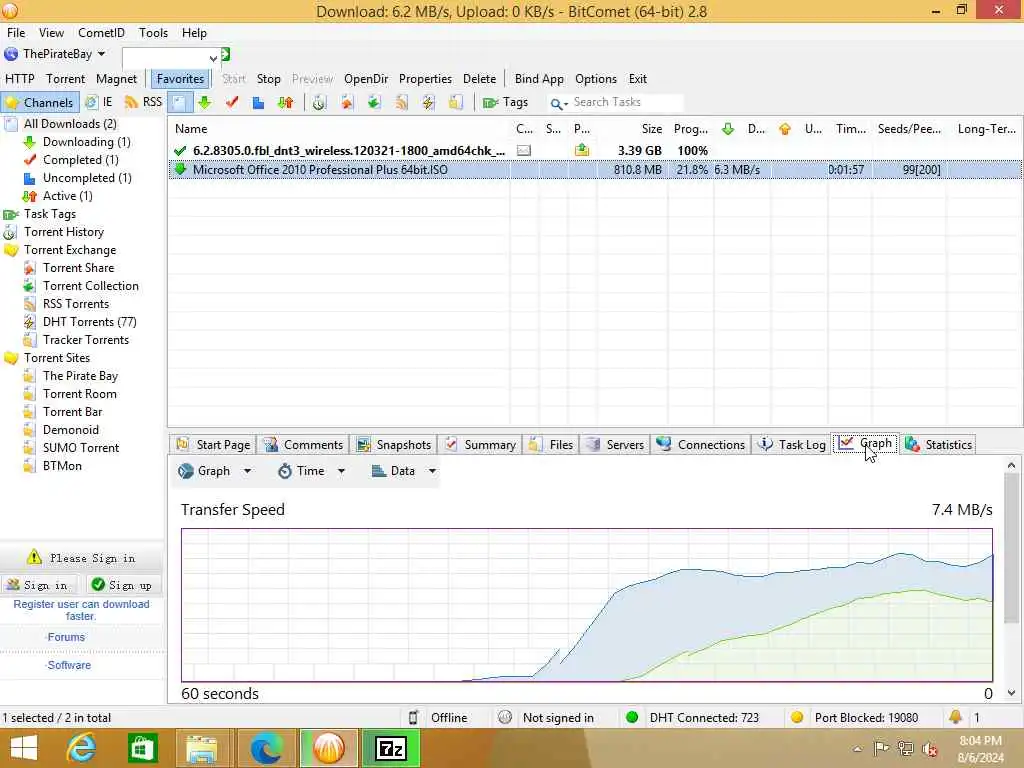This screenshot has width=1024, height=768.
Task: Click the download speed arrow column header
Action: click(x=728, y=129)
